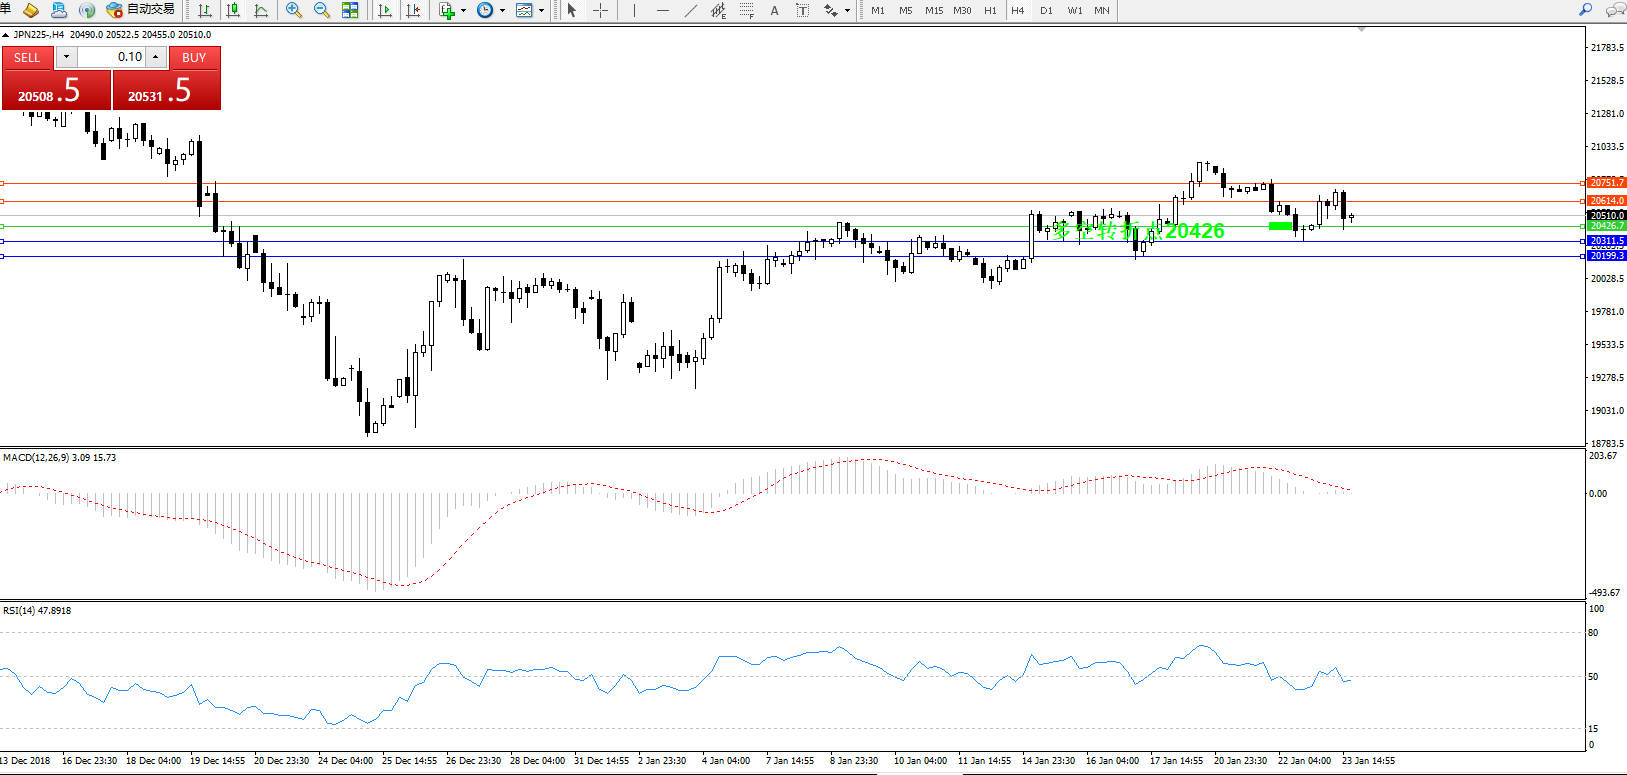This screenshot has height=775, width=1627.
Task: Select the M15 timeframe
Action: coord(933,10)
